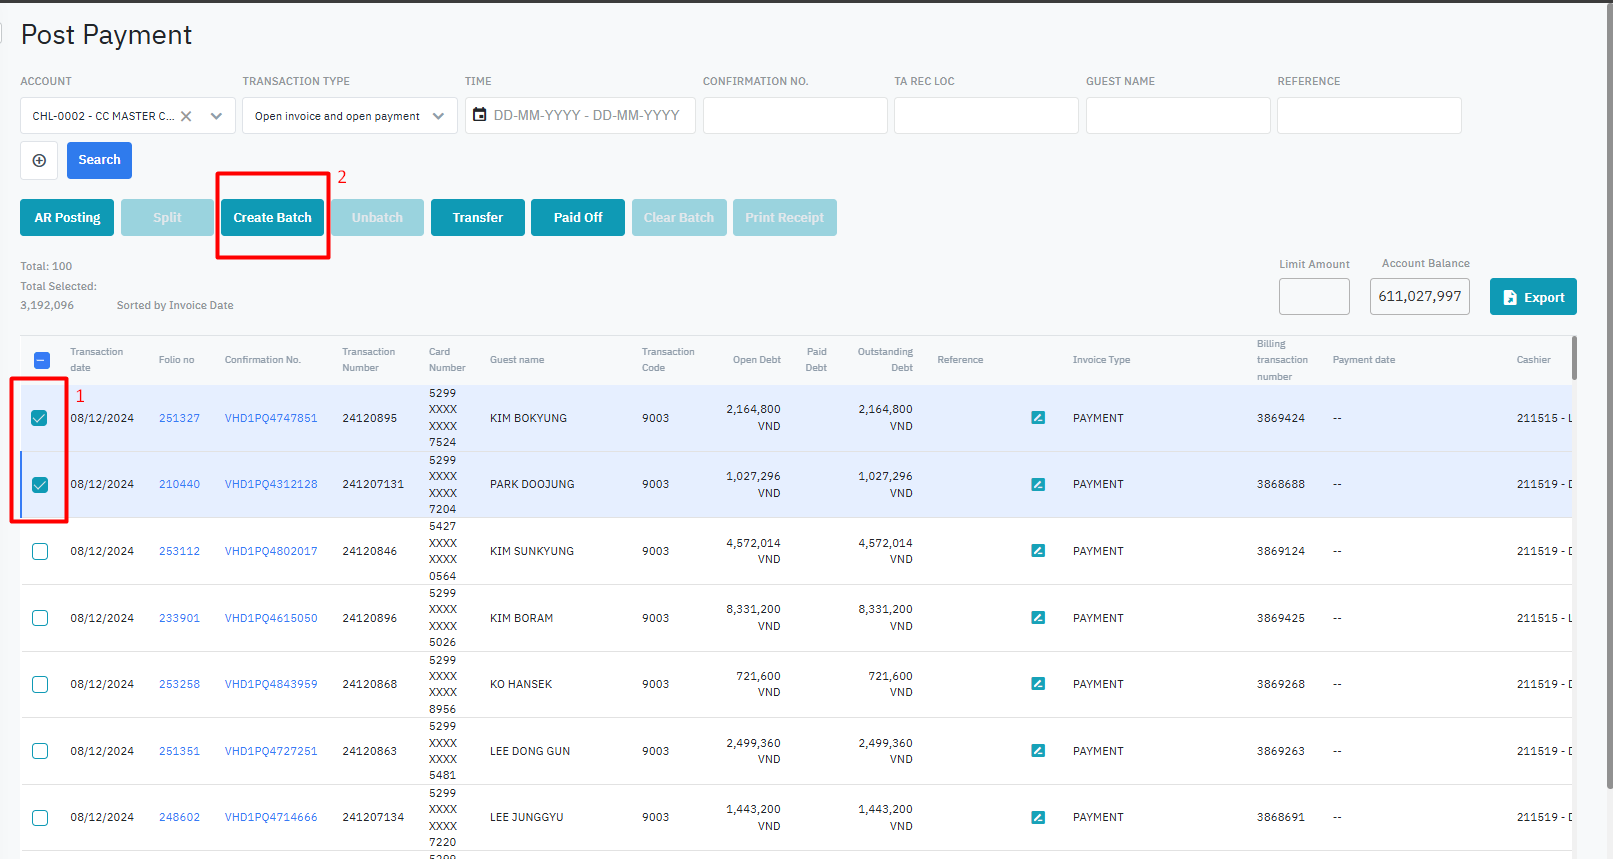This screenshot has height=859, width=1613.
Task: Uncheck the KIM BOKYUNG row checkbox
Action: pyautogui.click(x=40, y=418)
